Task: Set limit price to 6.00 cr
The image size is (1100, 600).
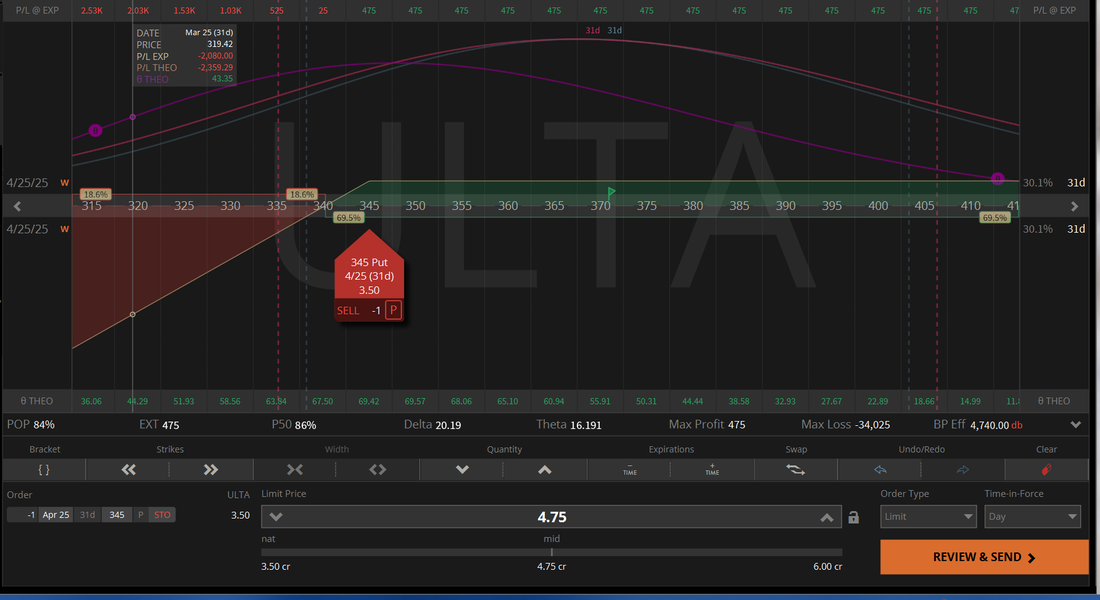Action: coord(828,566)
